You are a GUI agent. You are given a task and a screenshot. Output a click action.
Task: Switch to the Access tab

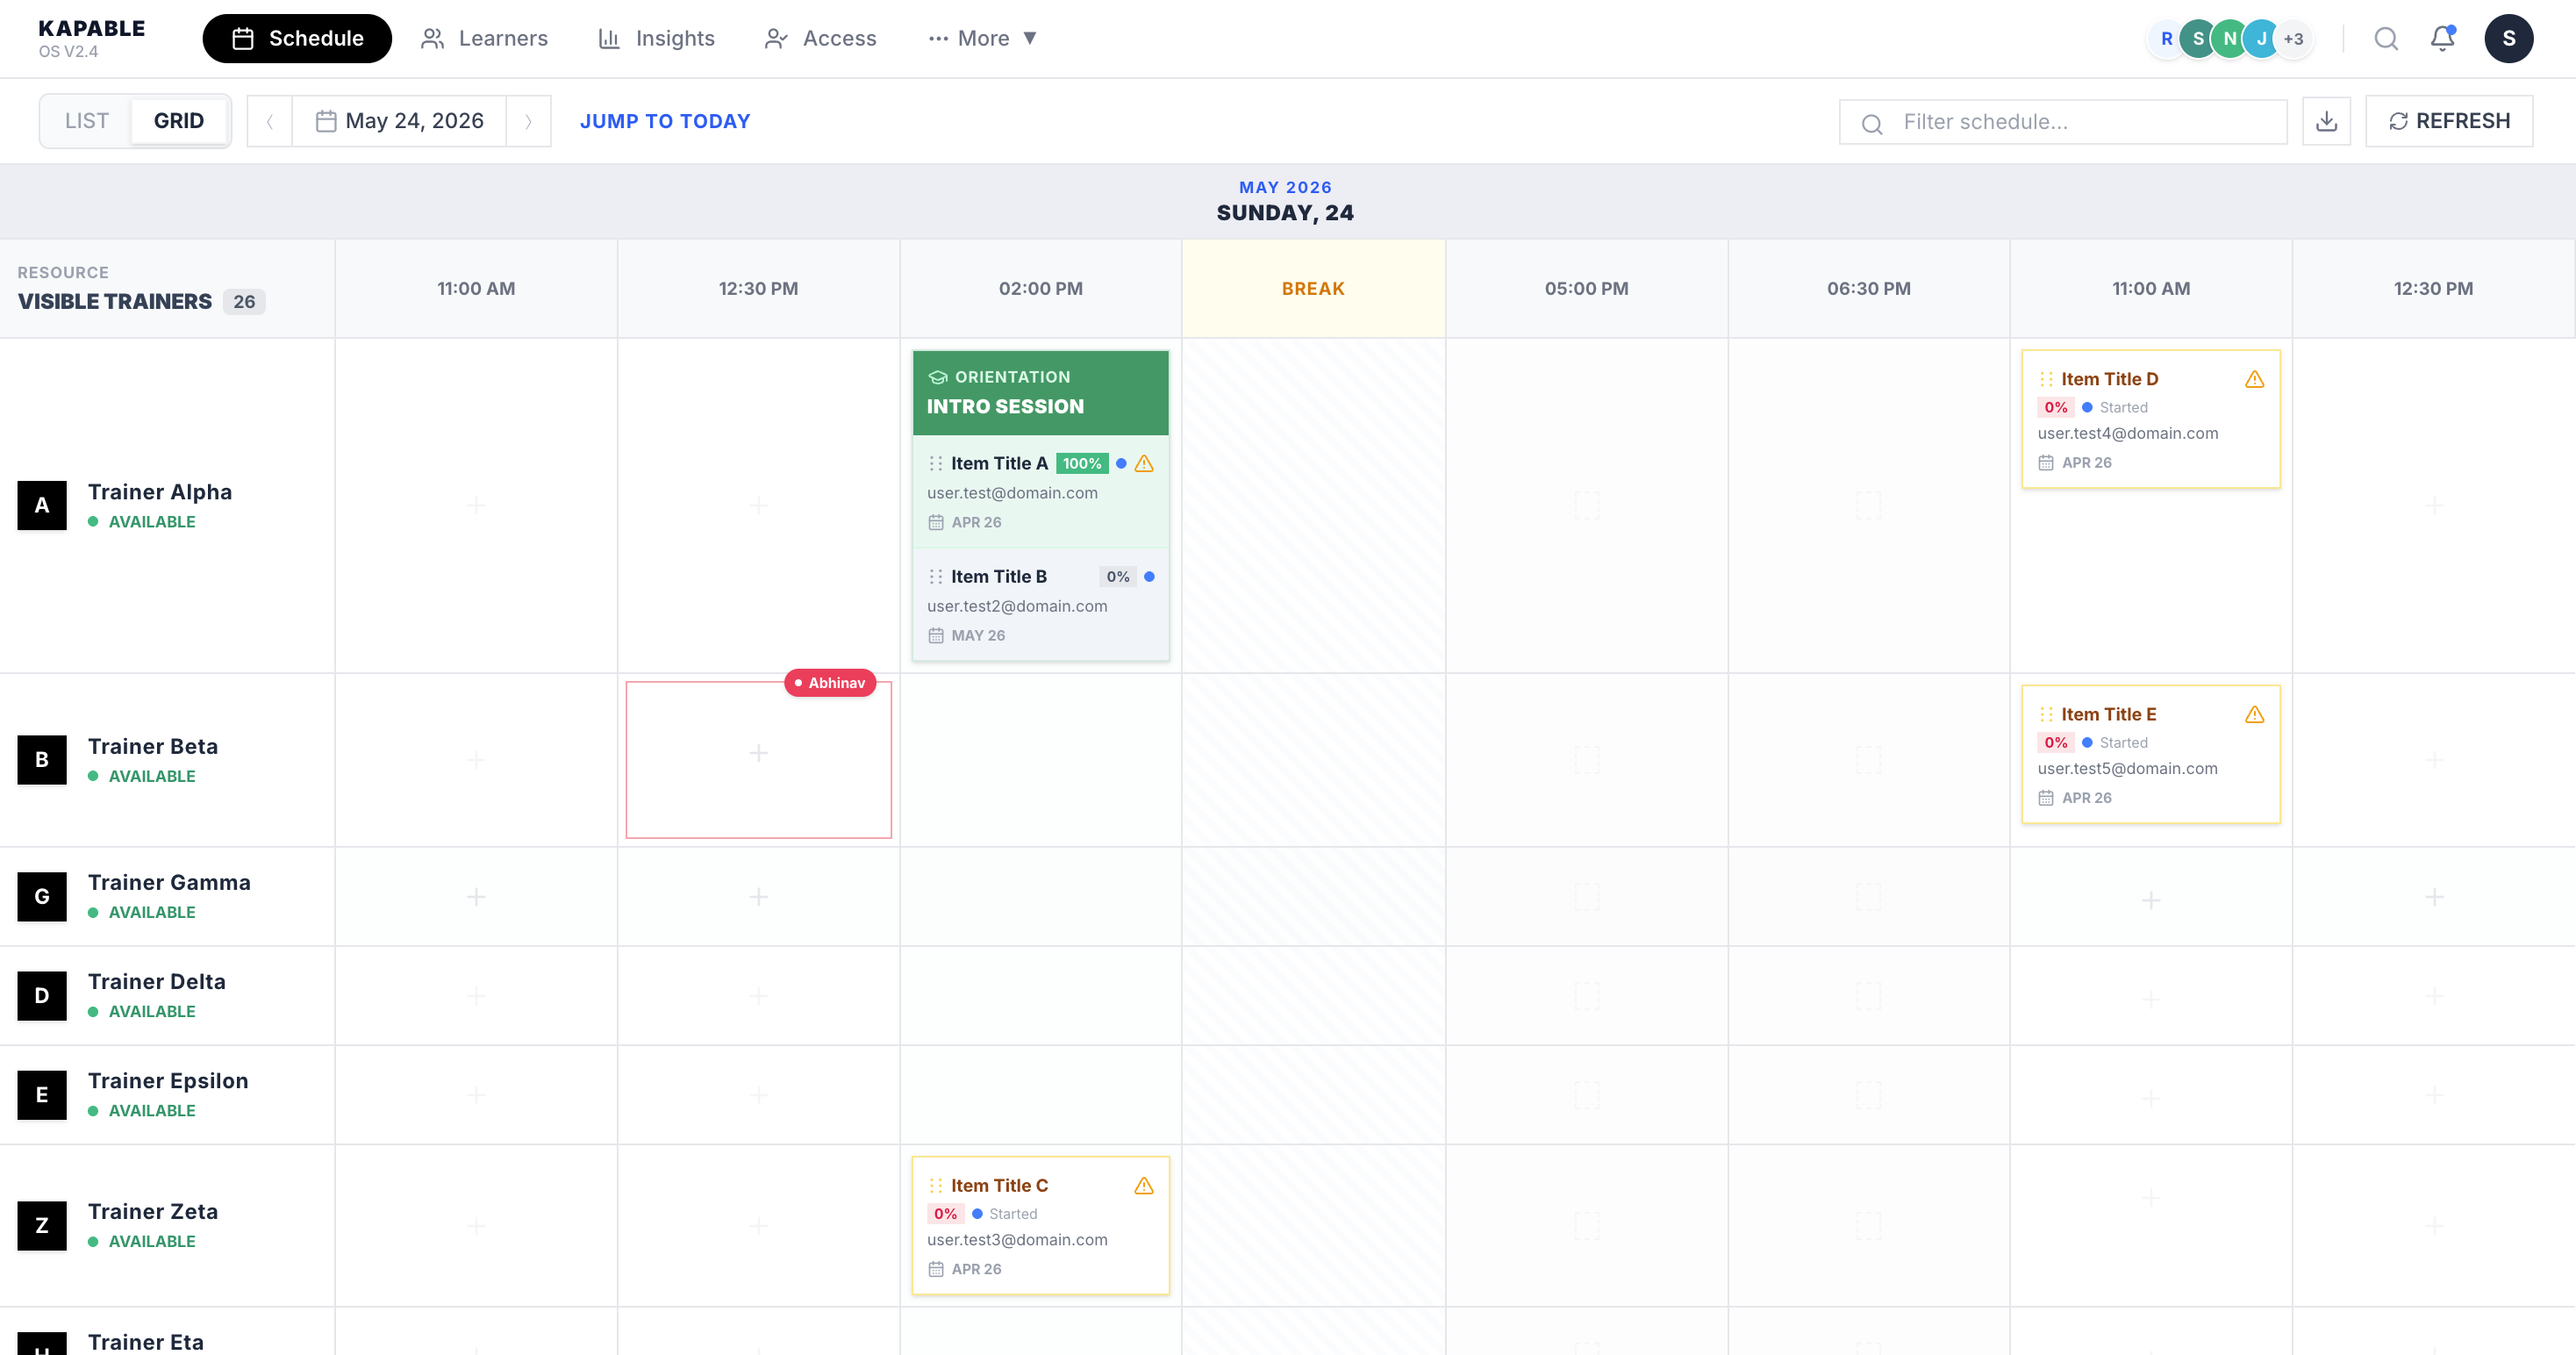click(820, 38)
